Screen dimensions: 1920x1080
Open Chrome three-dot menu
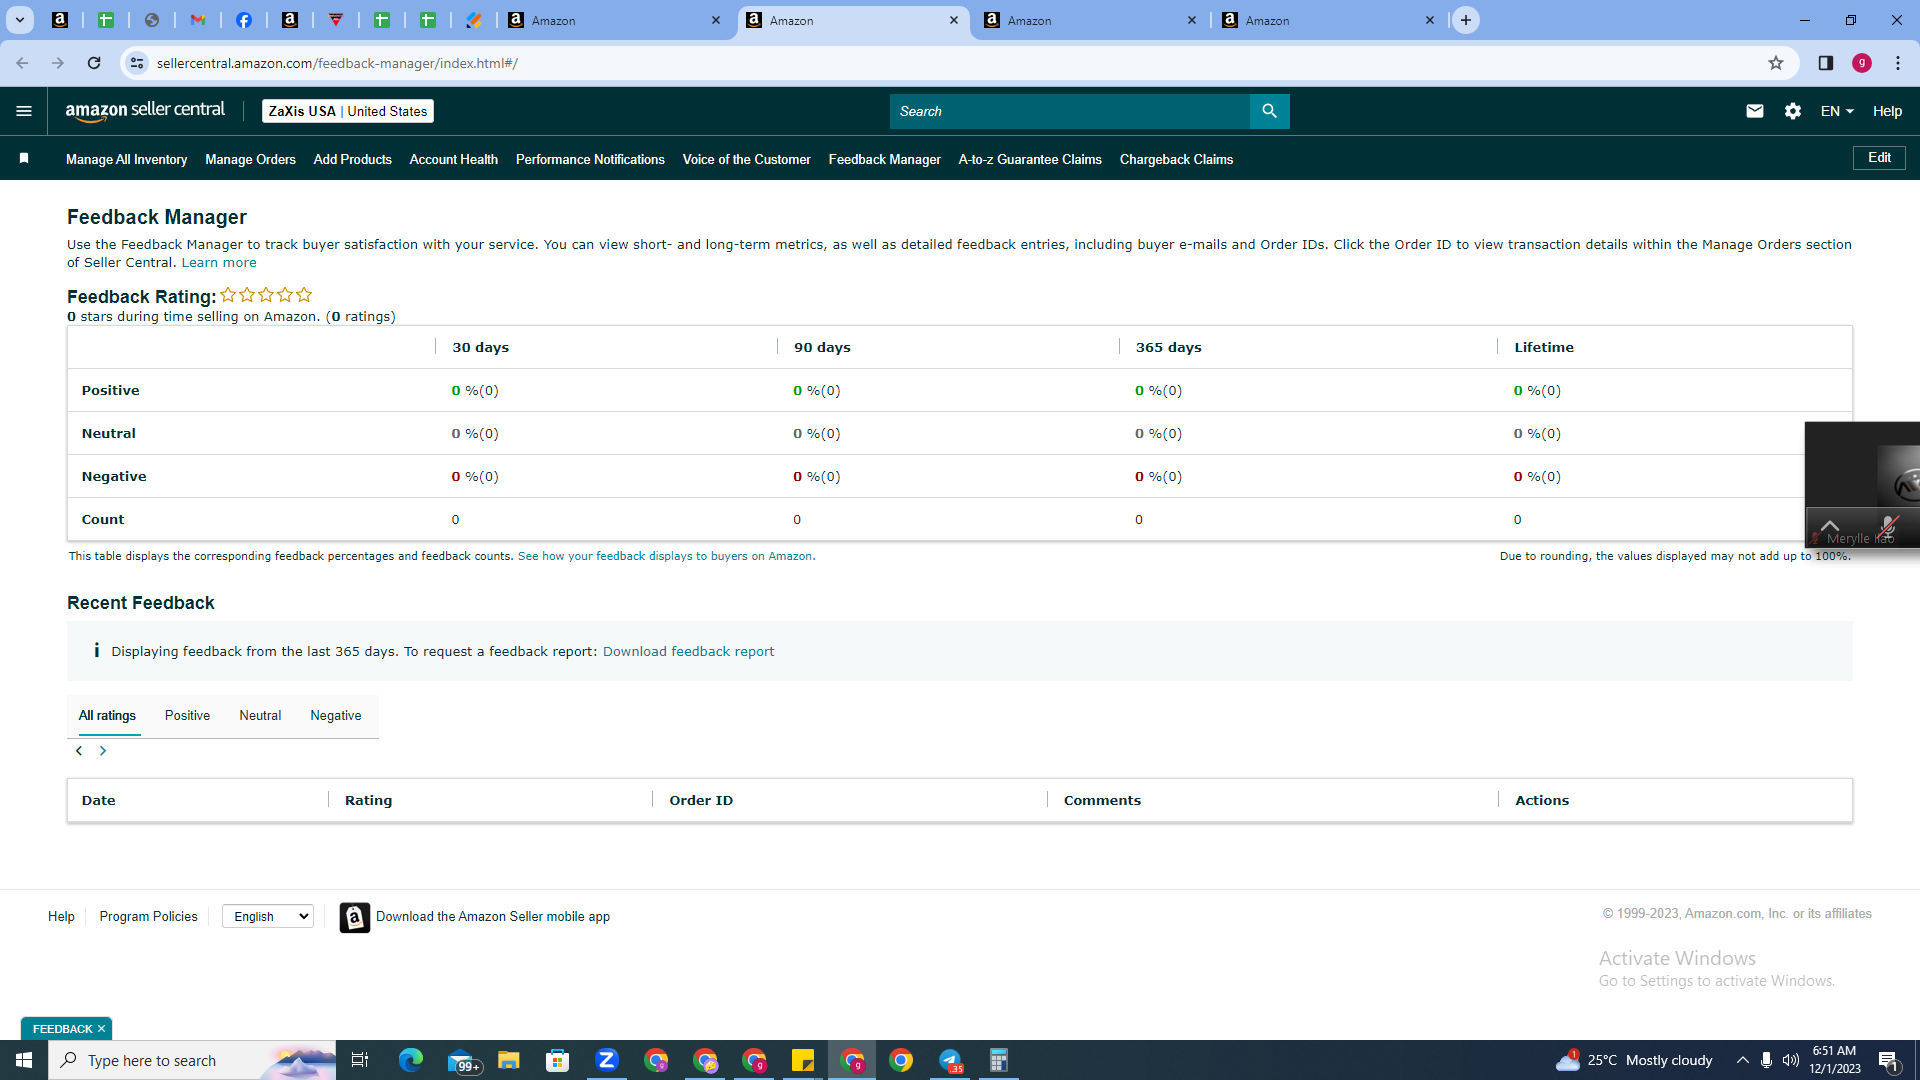[x=1897, y=63]
